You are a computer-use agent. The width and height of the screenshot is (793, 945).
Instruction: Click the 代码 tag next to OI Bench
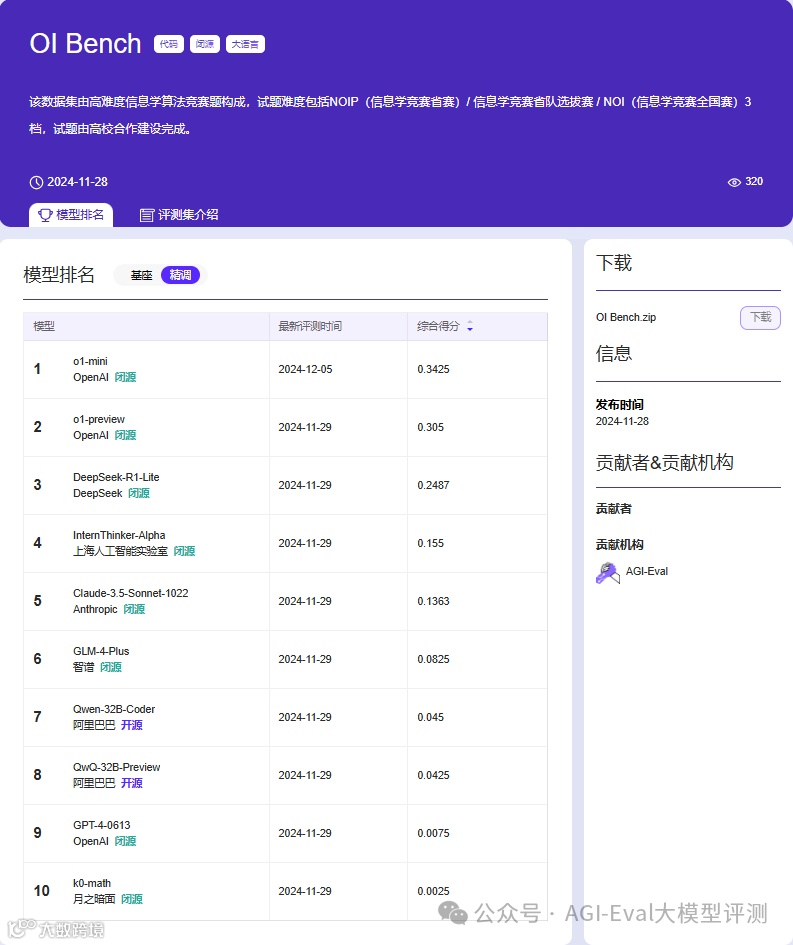click(x=169, y=44)
